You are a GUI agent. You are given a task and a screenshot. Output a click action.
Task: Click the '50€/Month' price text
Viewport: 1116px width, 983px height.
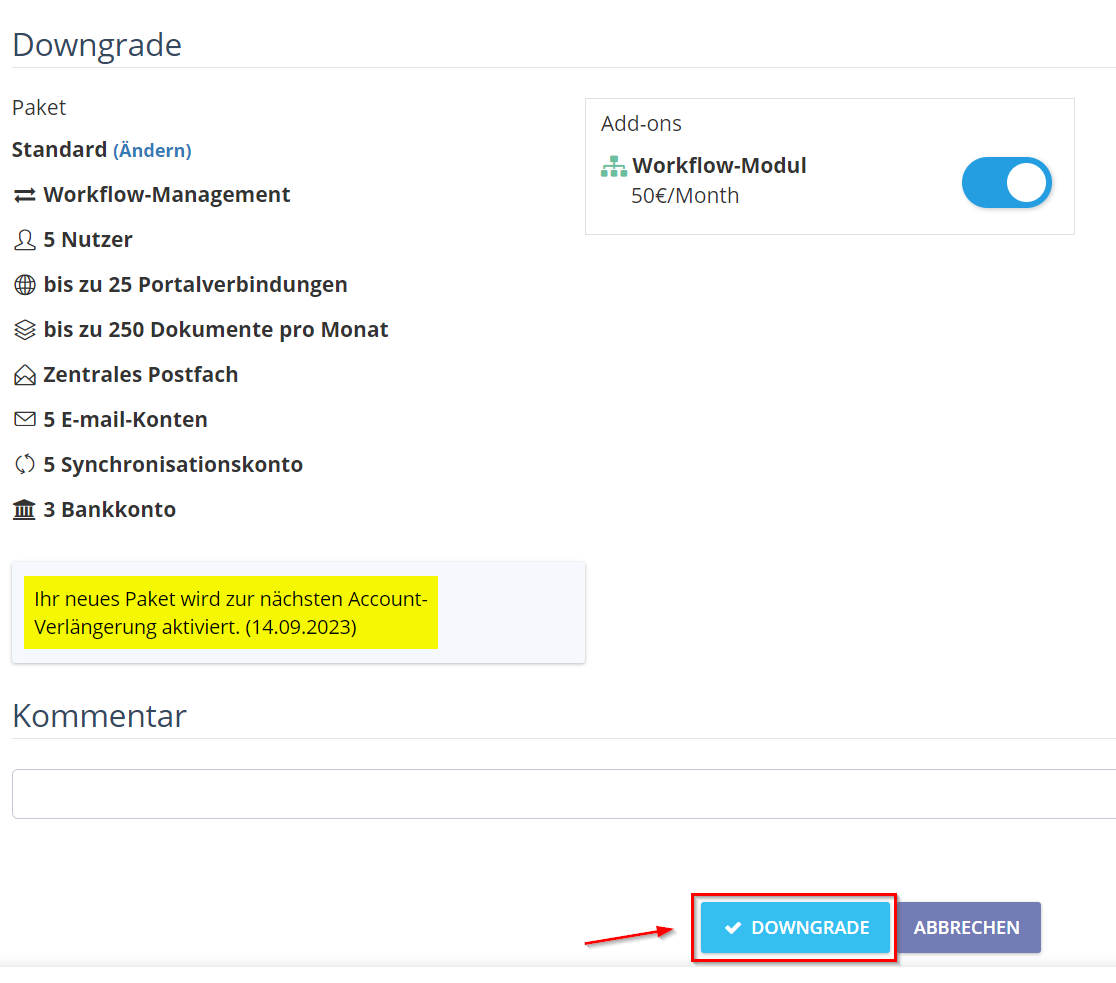point(685,196)
